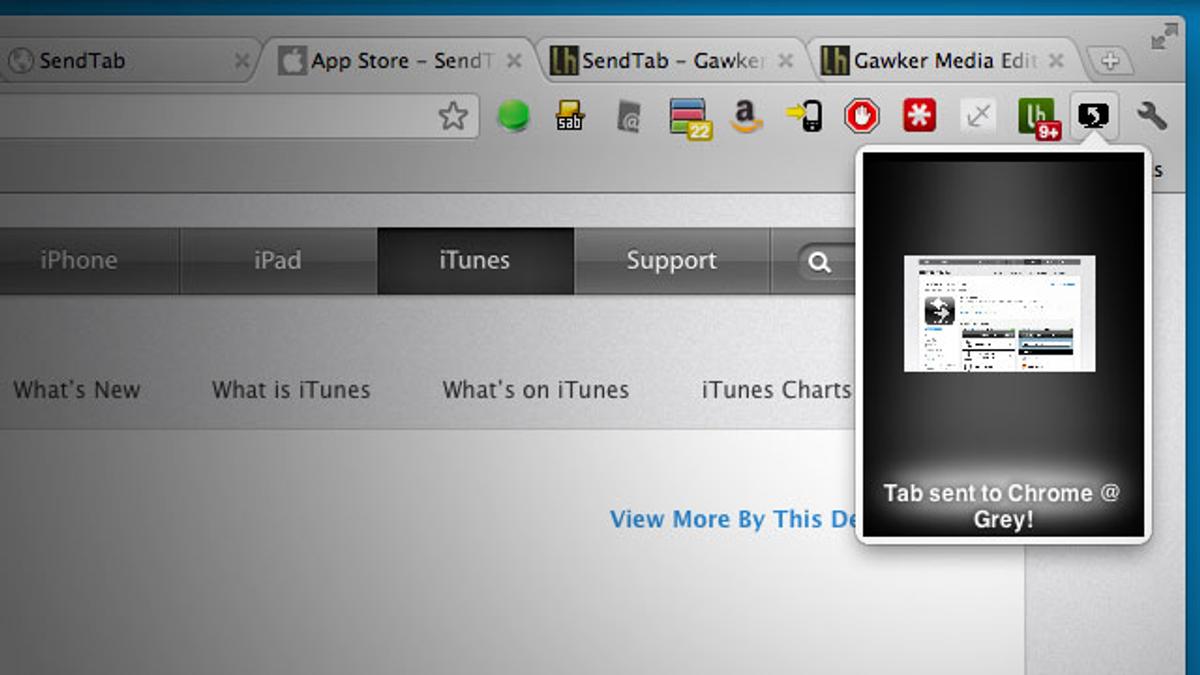Viewport: 1200px width, 675px height.
Task: Open the Lifehacker extension with 9+ badge
Action: 1038,118
